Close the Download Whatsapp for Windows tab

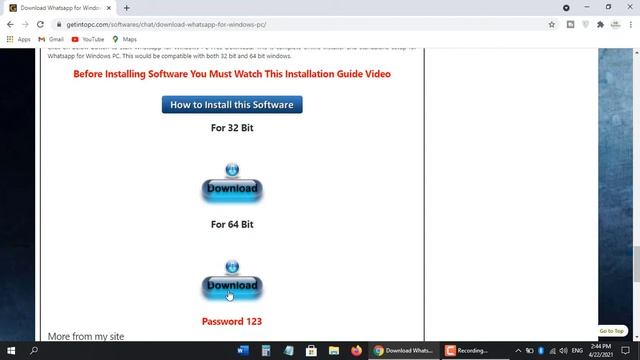tap(109, 8)
